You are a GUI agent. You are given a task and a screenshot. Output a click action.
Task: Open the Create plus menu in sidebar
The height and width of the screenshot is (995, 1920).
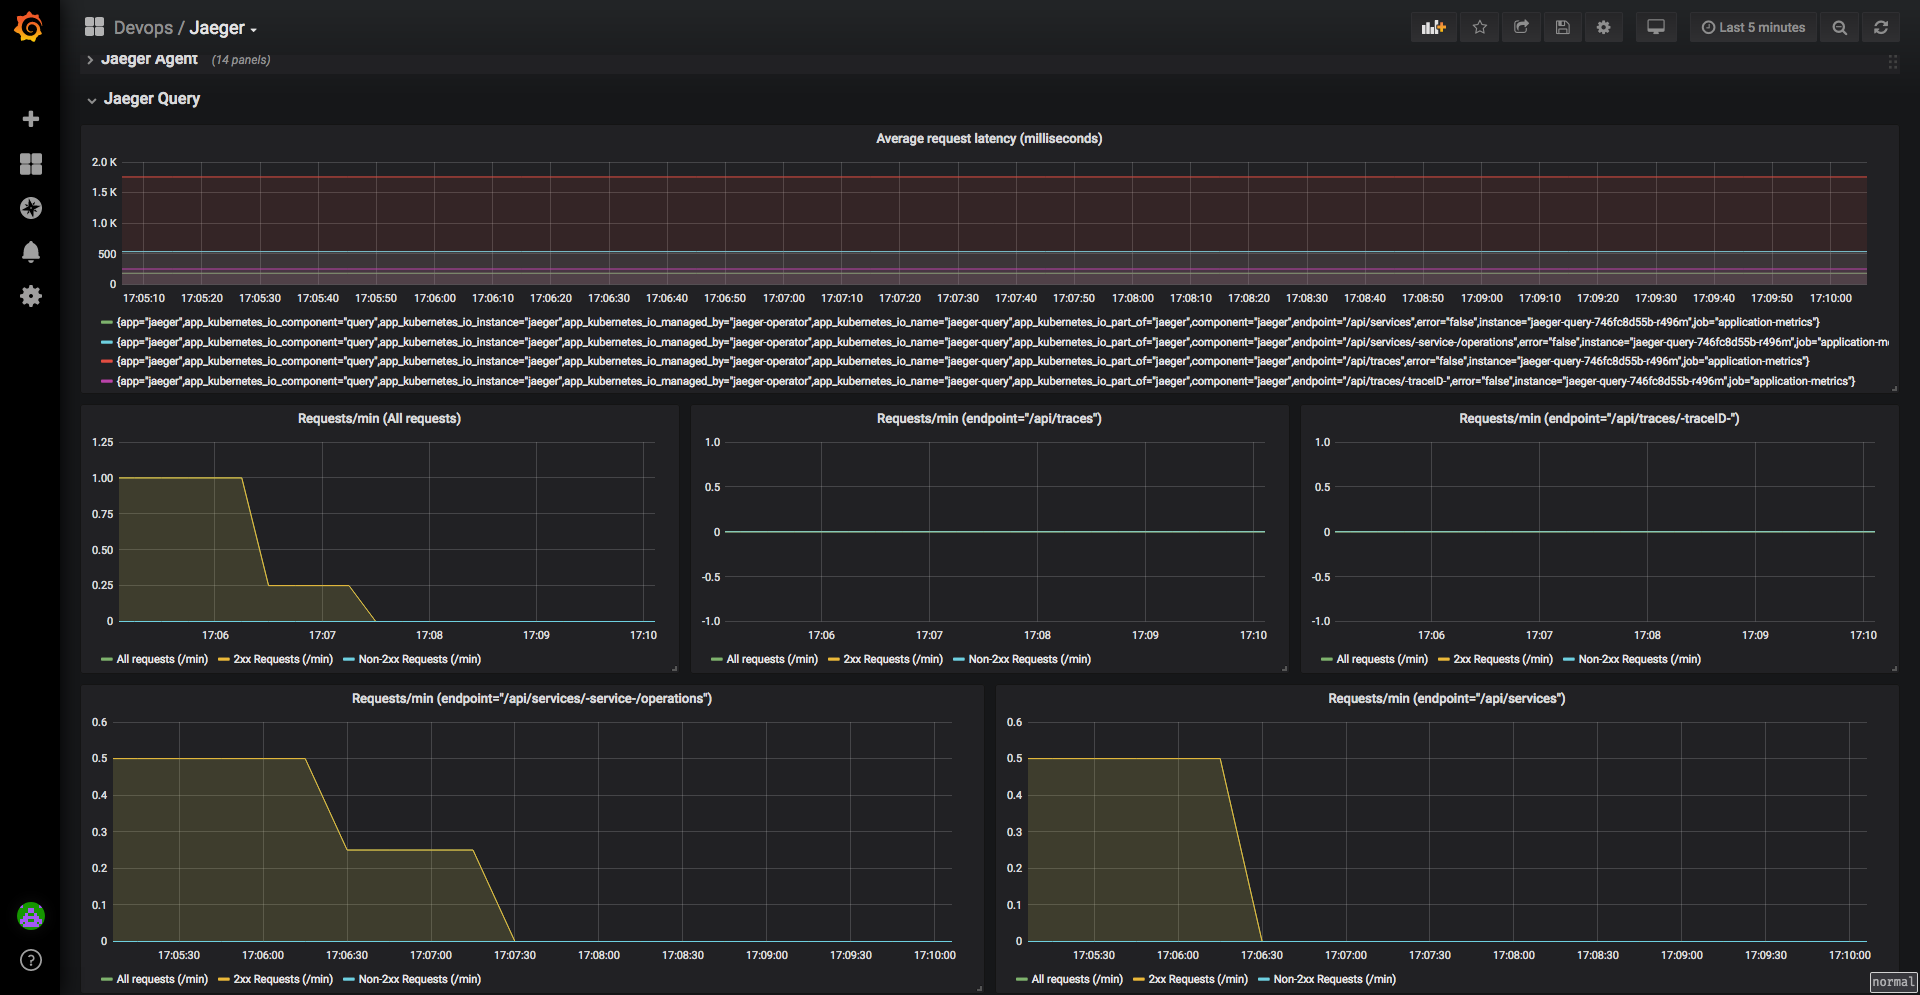31,119
